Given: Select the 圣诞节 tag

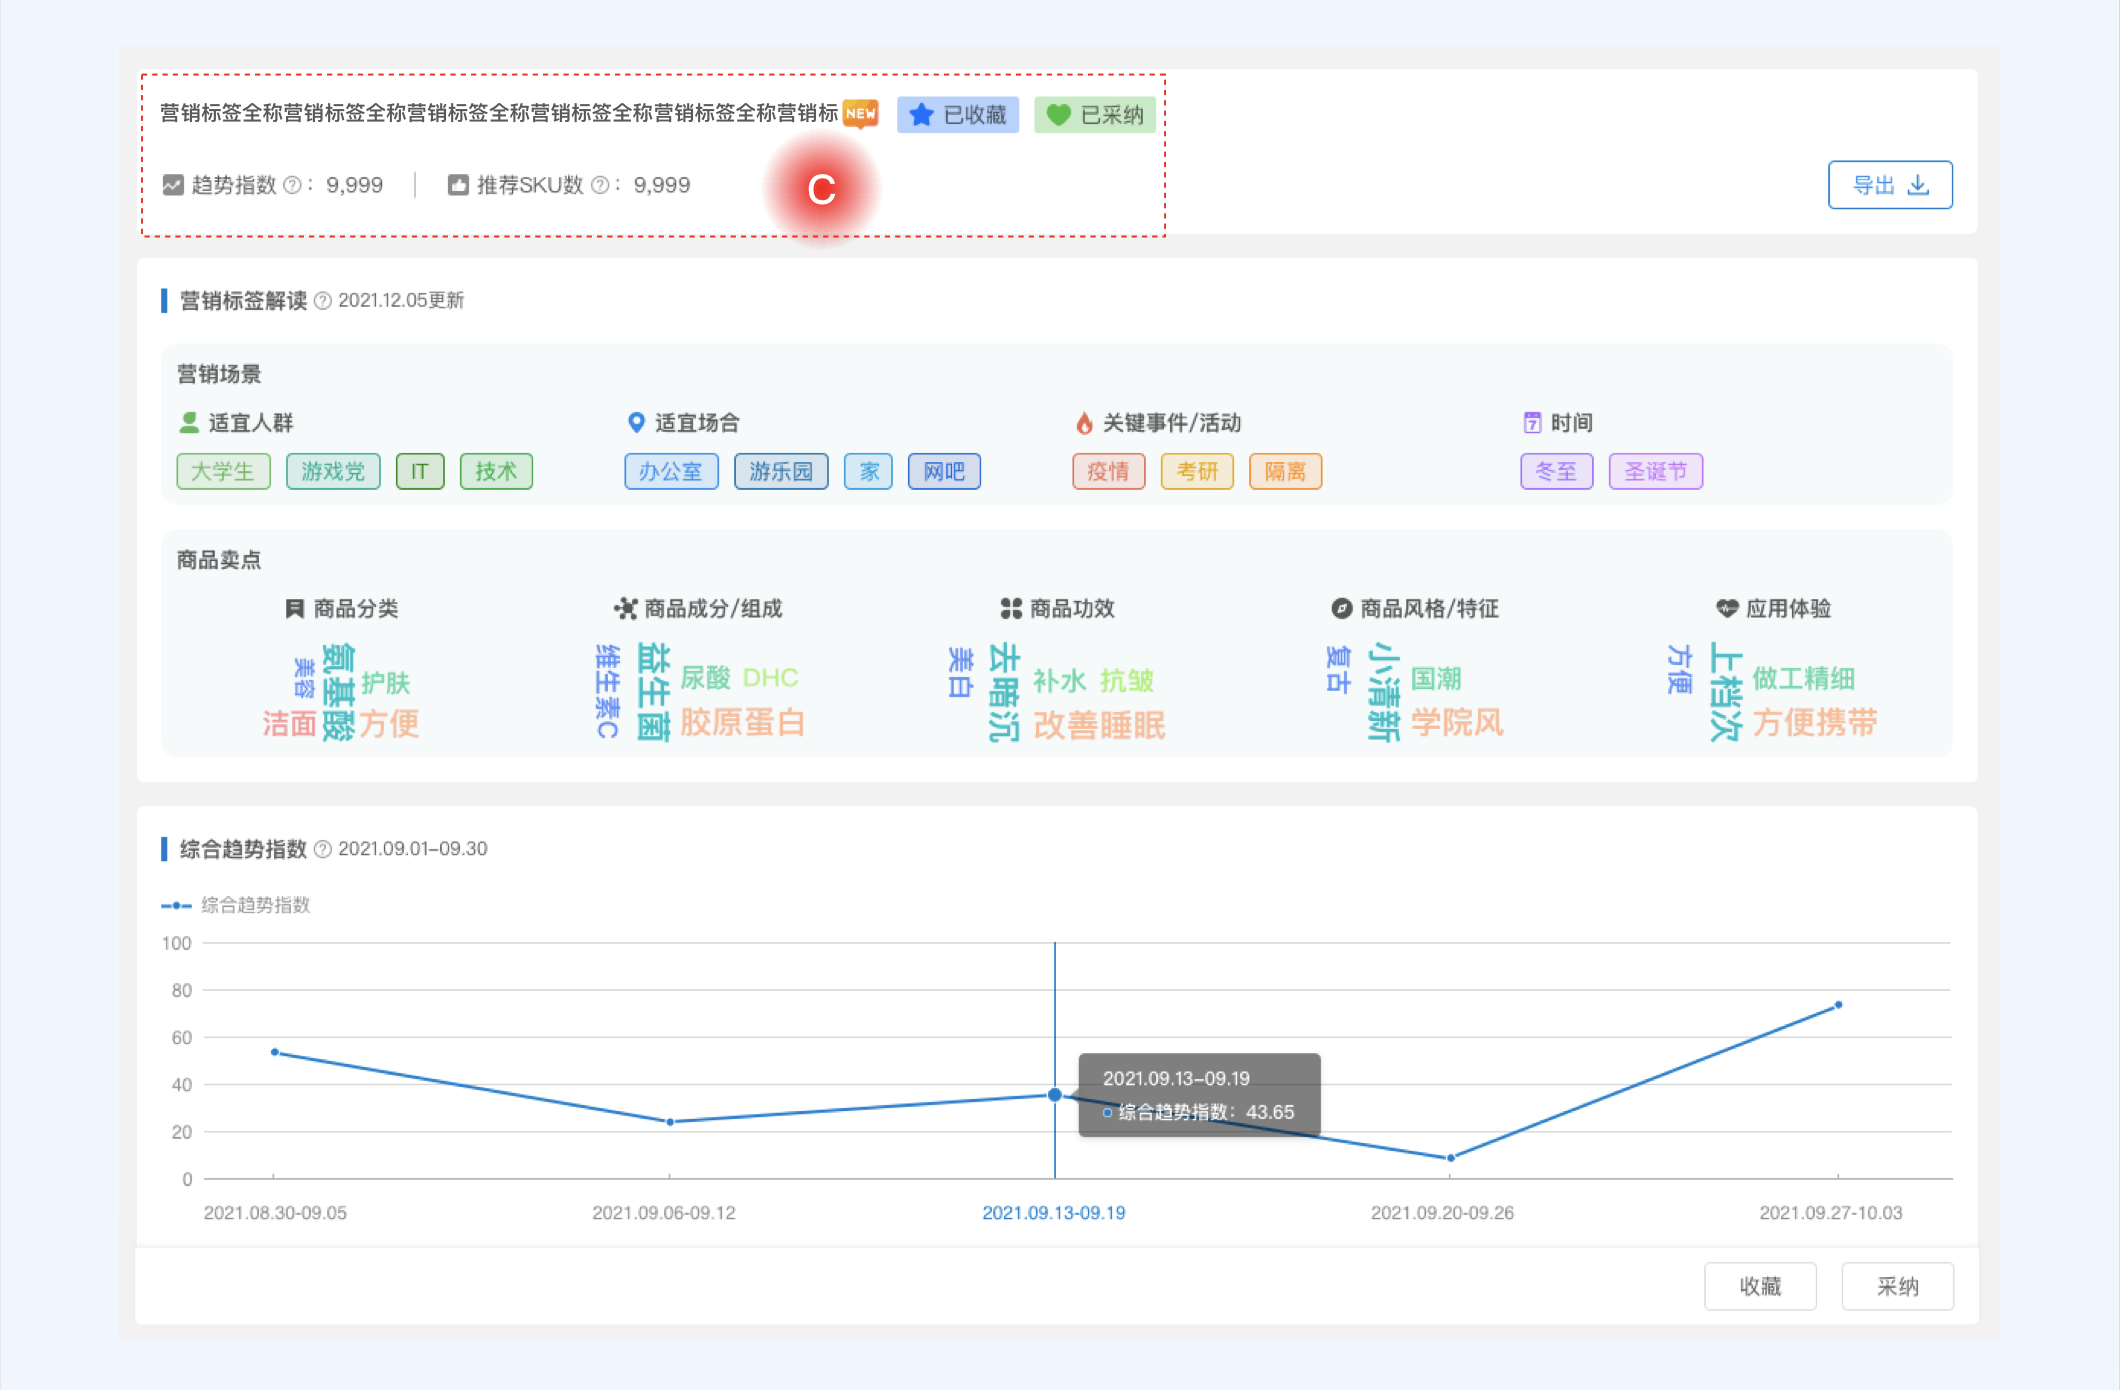Looking at the screenshot, I should pyautogui.click(x=1656, y=471).
